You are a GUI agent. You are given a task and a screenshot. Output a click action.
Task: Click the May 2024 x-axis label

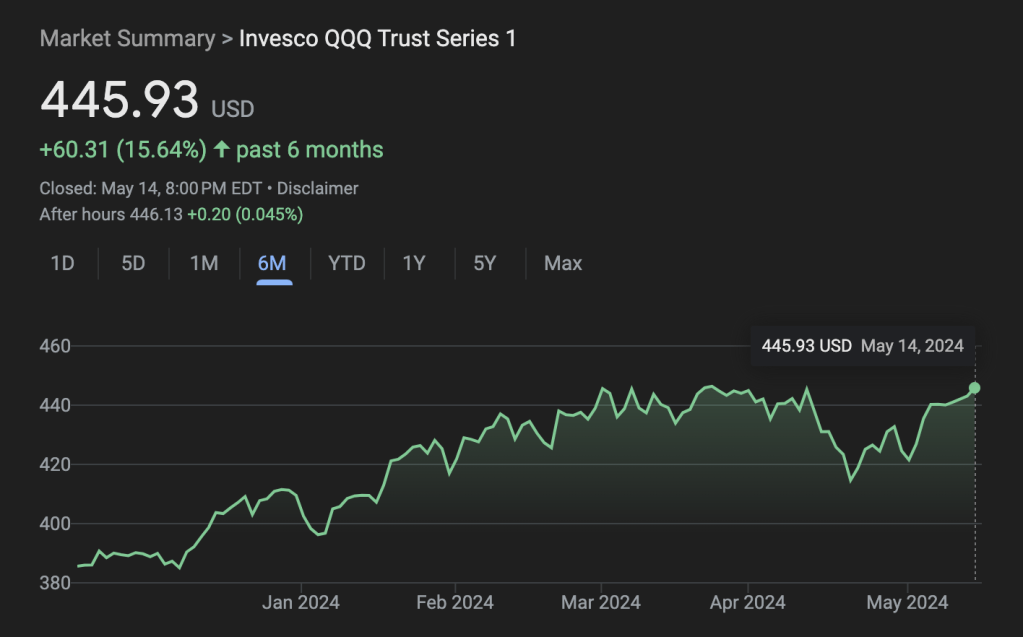(x=908, y=603)
